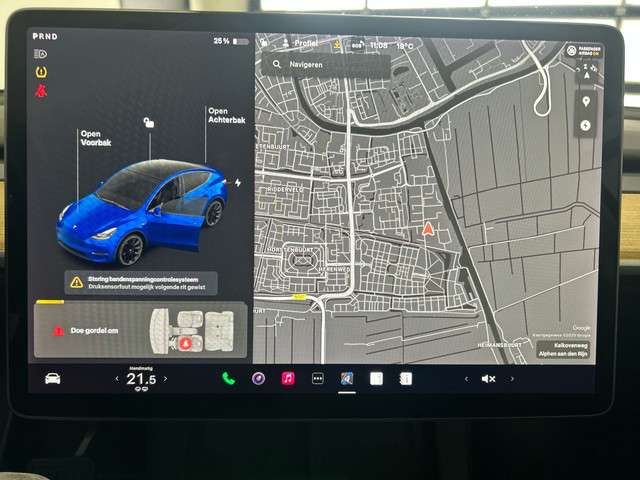Tap the Kalkovenweg location label
640x480 pixels.
(564, 350)
